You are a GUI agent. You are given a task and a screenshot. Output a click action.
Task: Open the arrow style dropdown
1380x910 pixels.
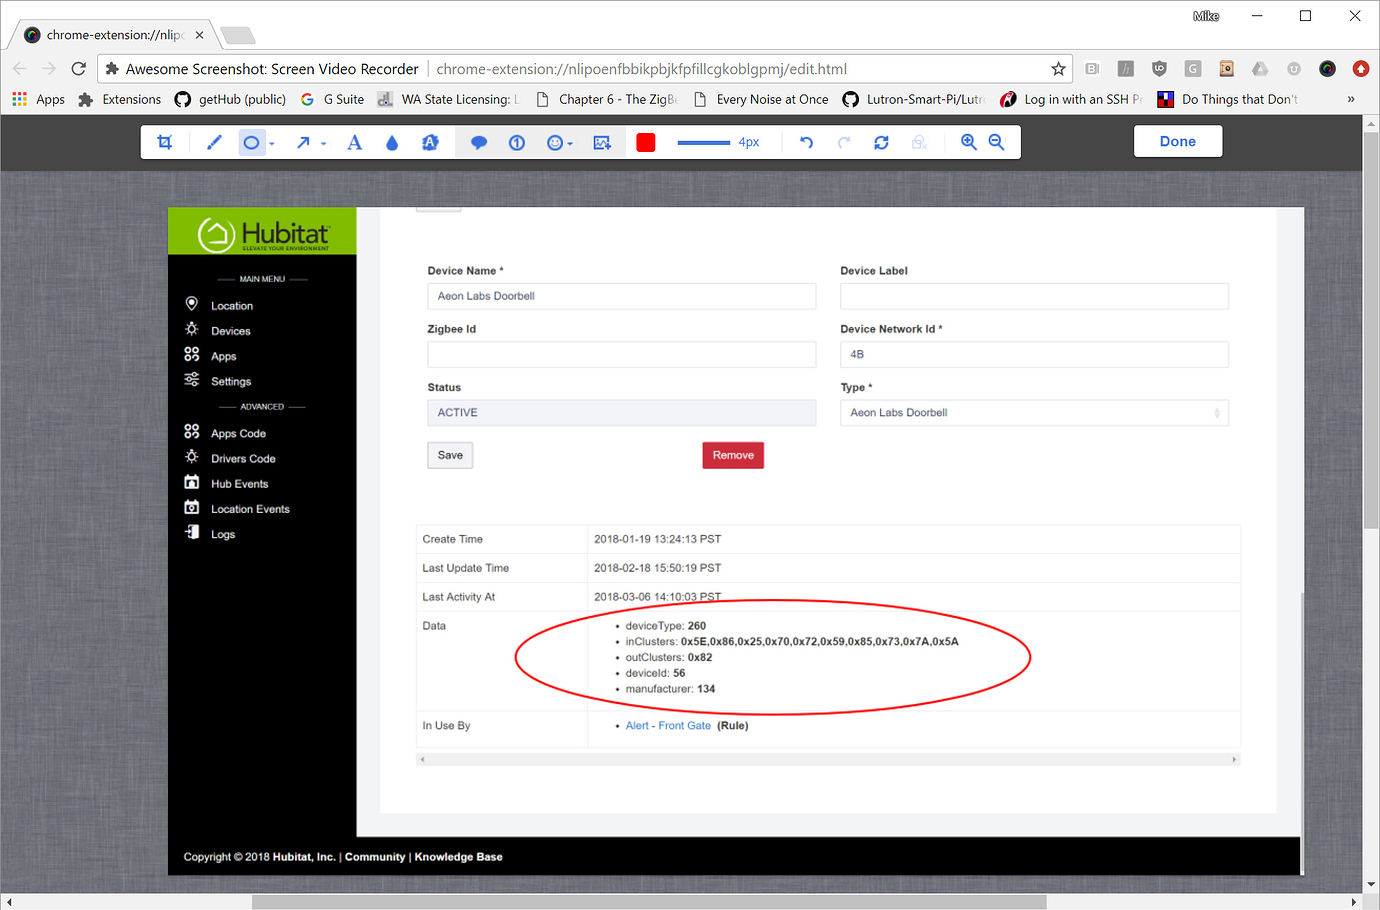pos(324,143)
